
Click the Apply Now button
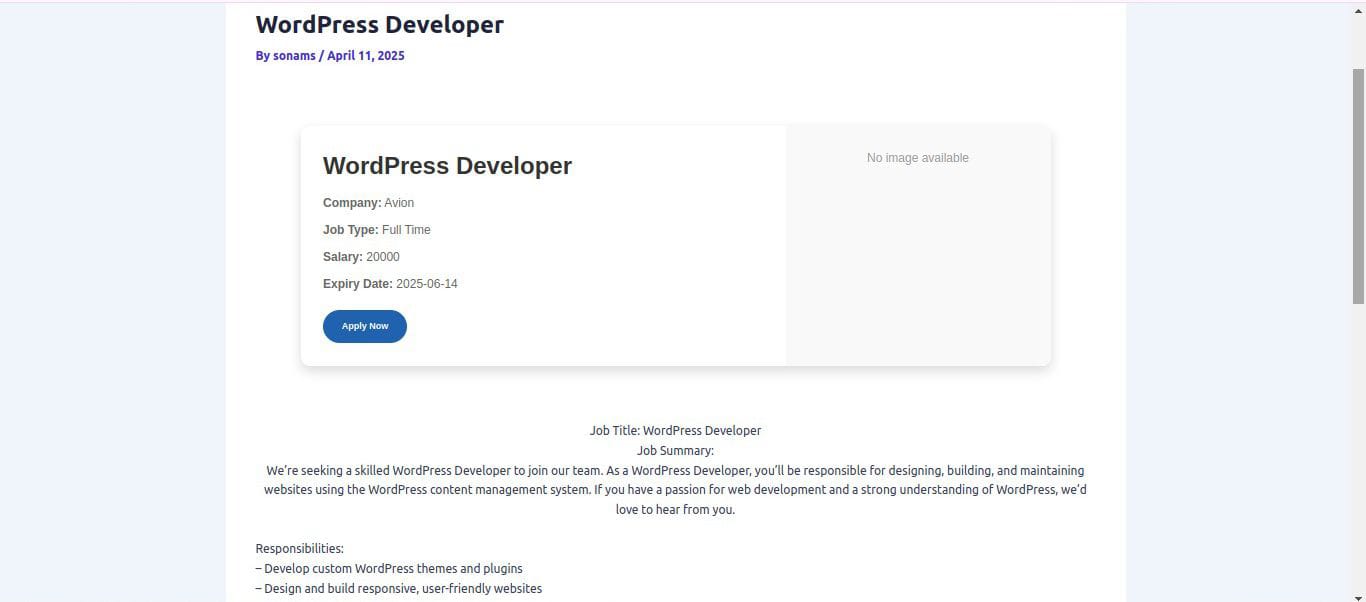(364, 325)
